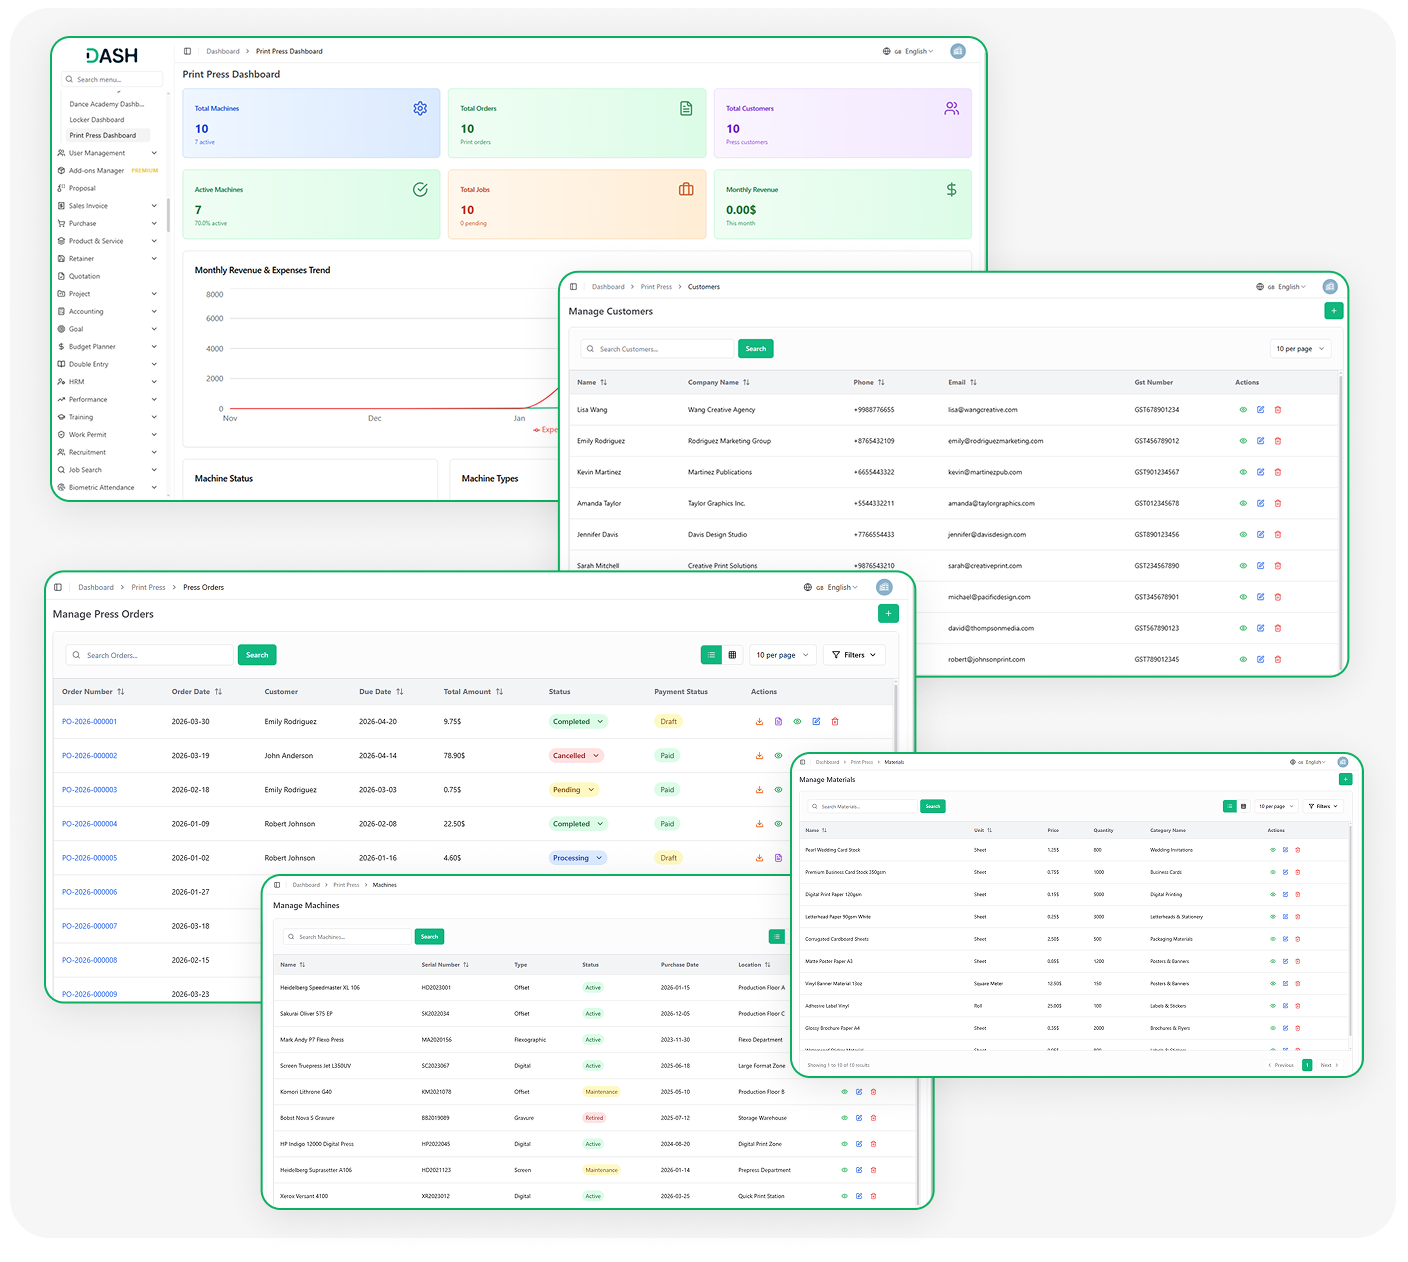Edit the Xerox Versant 4100 machine
Viewport: 1408px width, 1262px height.
[859, 1196]
